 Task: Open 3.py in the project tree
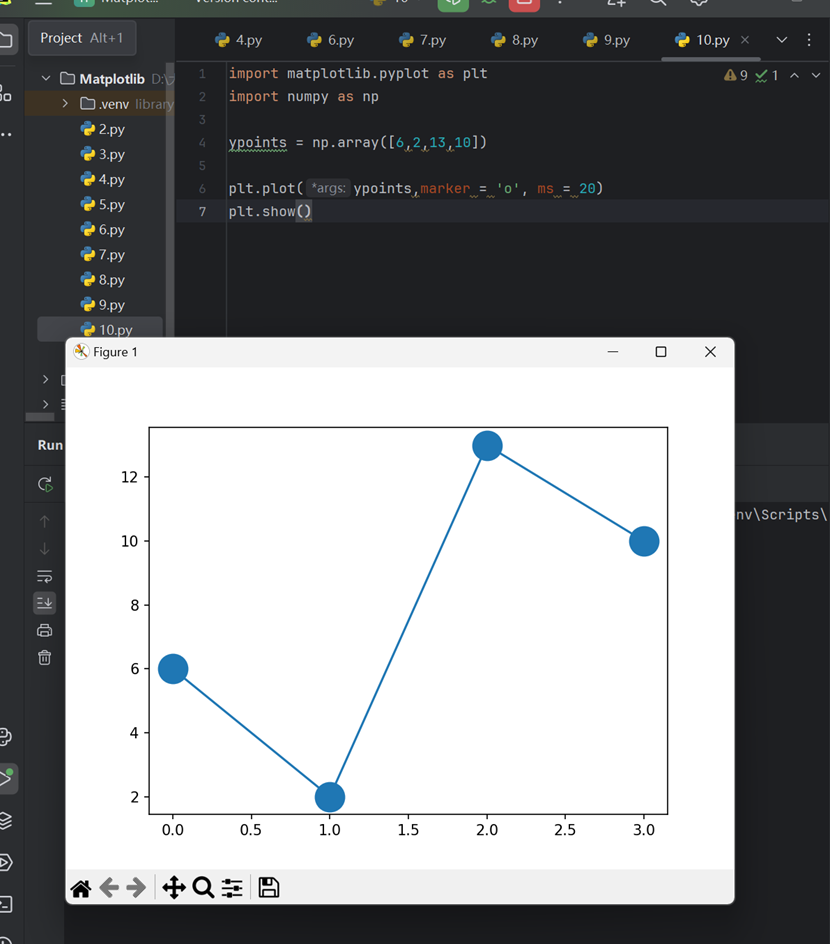click(x=103, y=154)
